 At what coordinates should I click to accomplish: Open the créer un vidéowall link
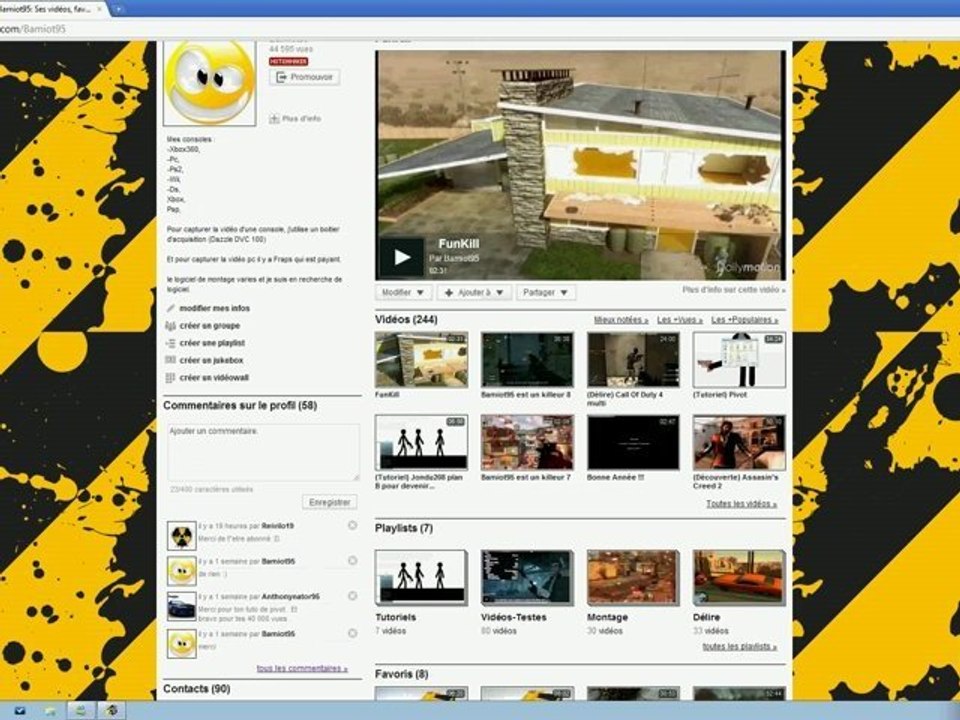(214, 378)
